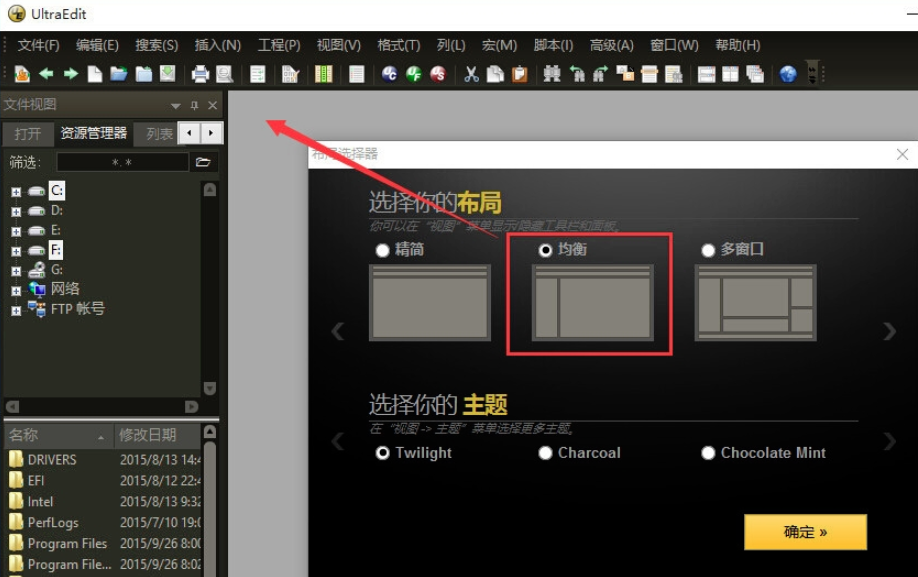This screenshot has height=577, width=918.
Task: Select the 精简 layout radio button
Action: [382, 250]
